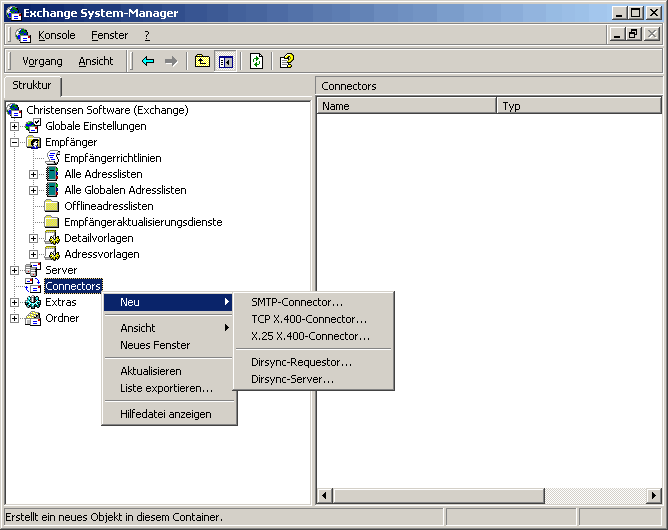This screenshot has height=530, width=668.
Task: Click the console icon in menu bar
Action: tap(23, 35)
